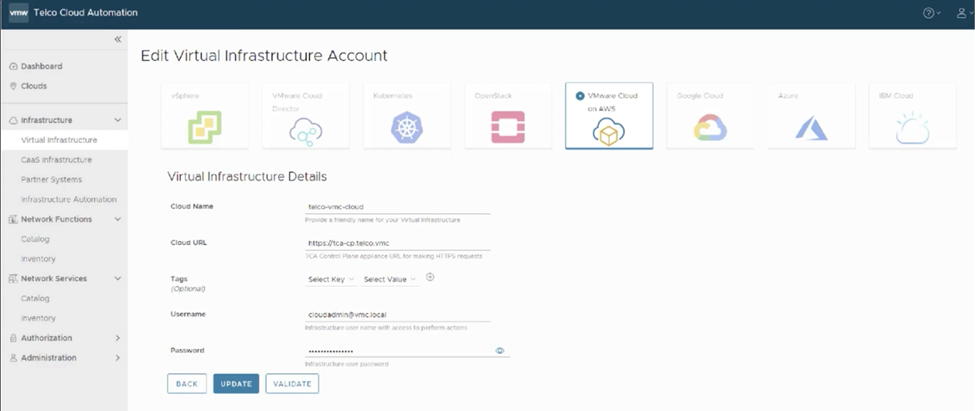Open the help menu icon
Image resolution: width=975 pixels, height=411 pixels.
click(928, 13)
